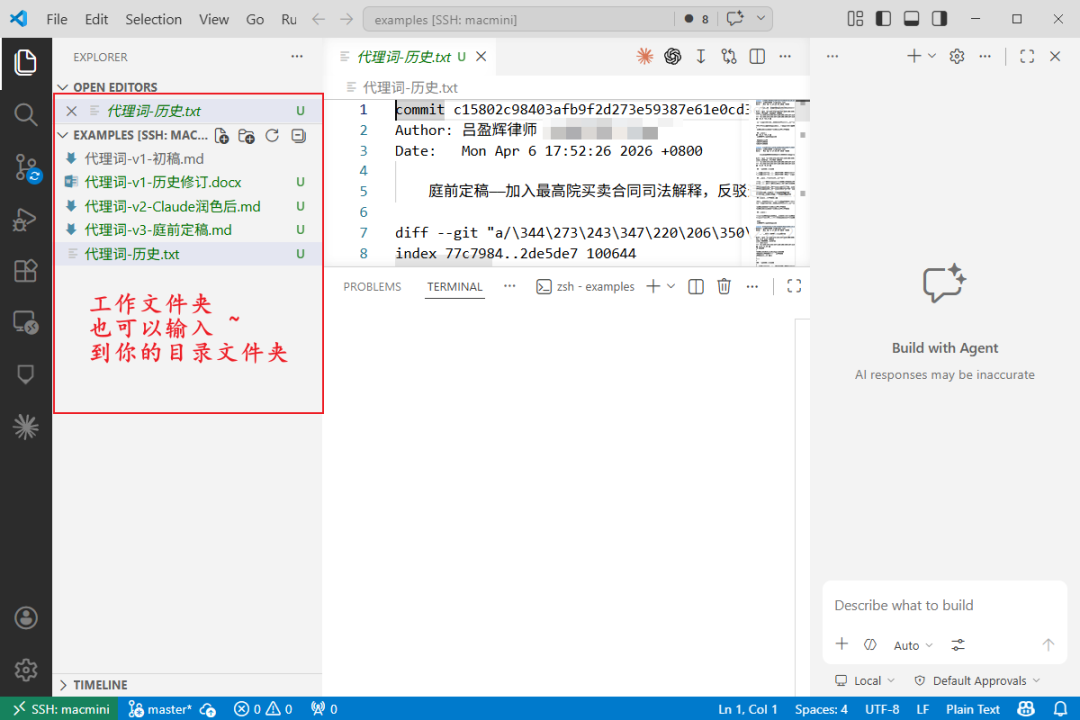Open Remote Explorer view
This screenshot has height=720, width=1080.
click(25, 322)
